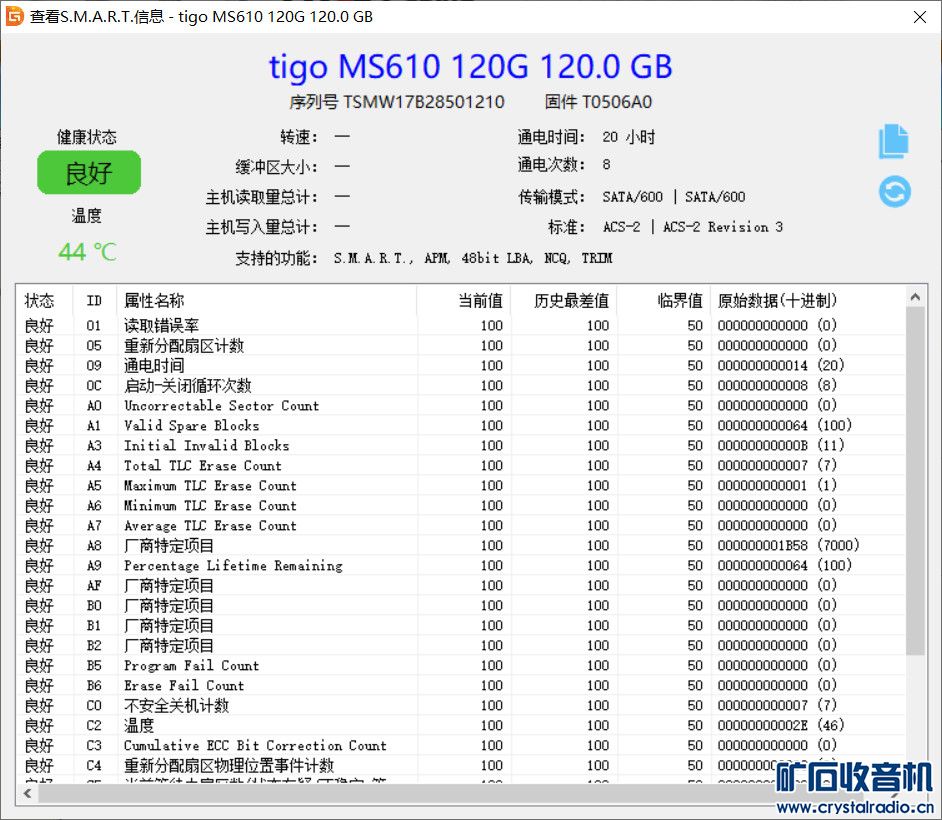The width and height of the screenshot is (942, 820).
Task: Select the 不安全关机计数 row
Action: coord(461,705)
